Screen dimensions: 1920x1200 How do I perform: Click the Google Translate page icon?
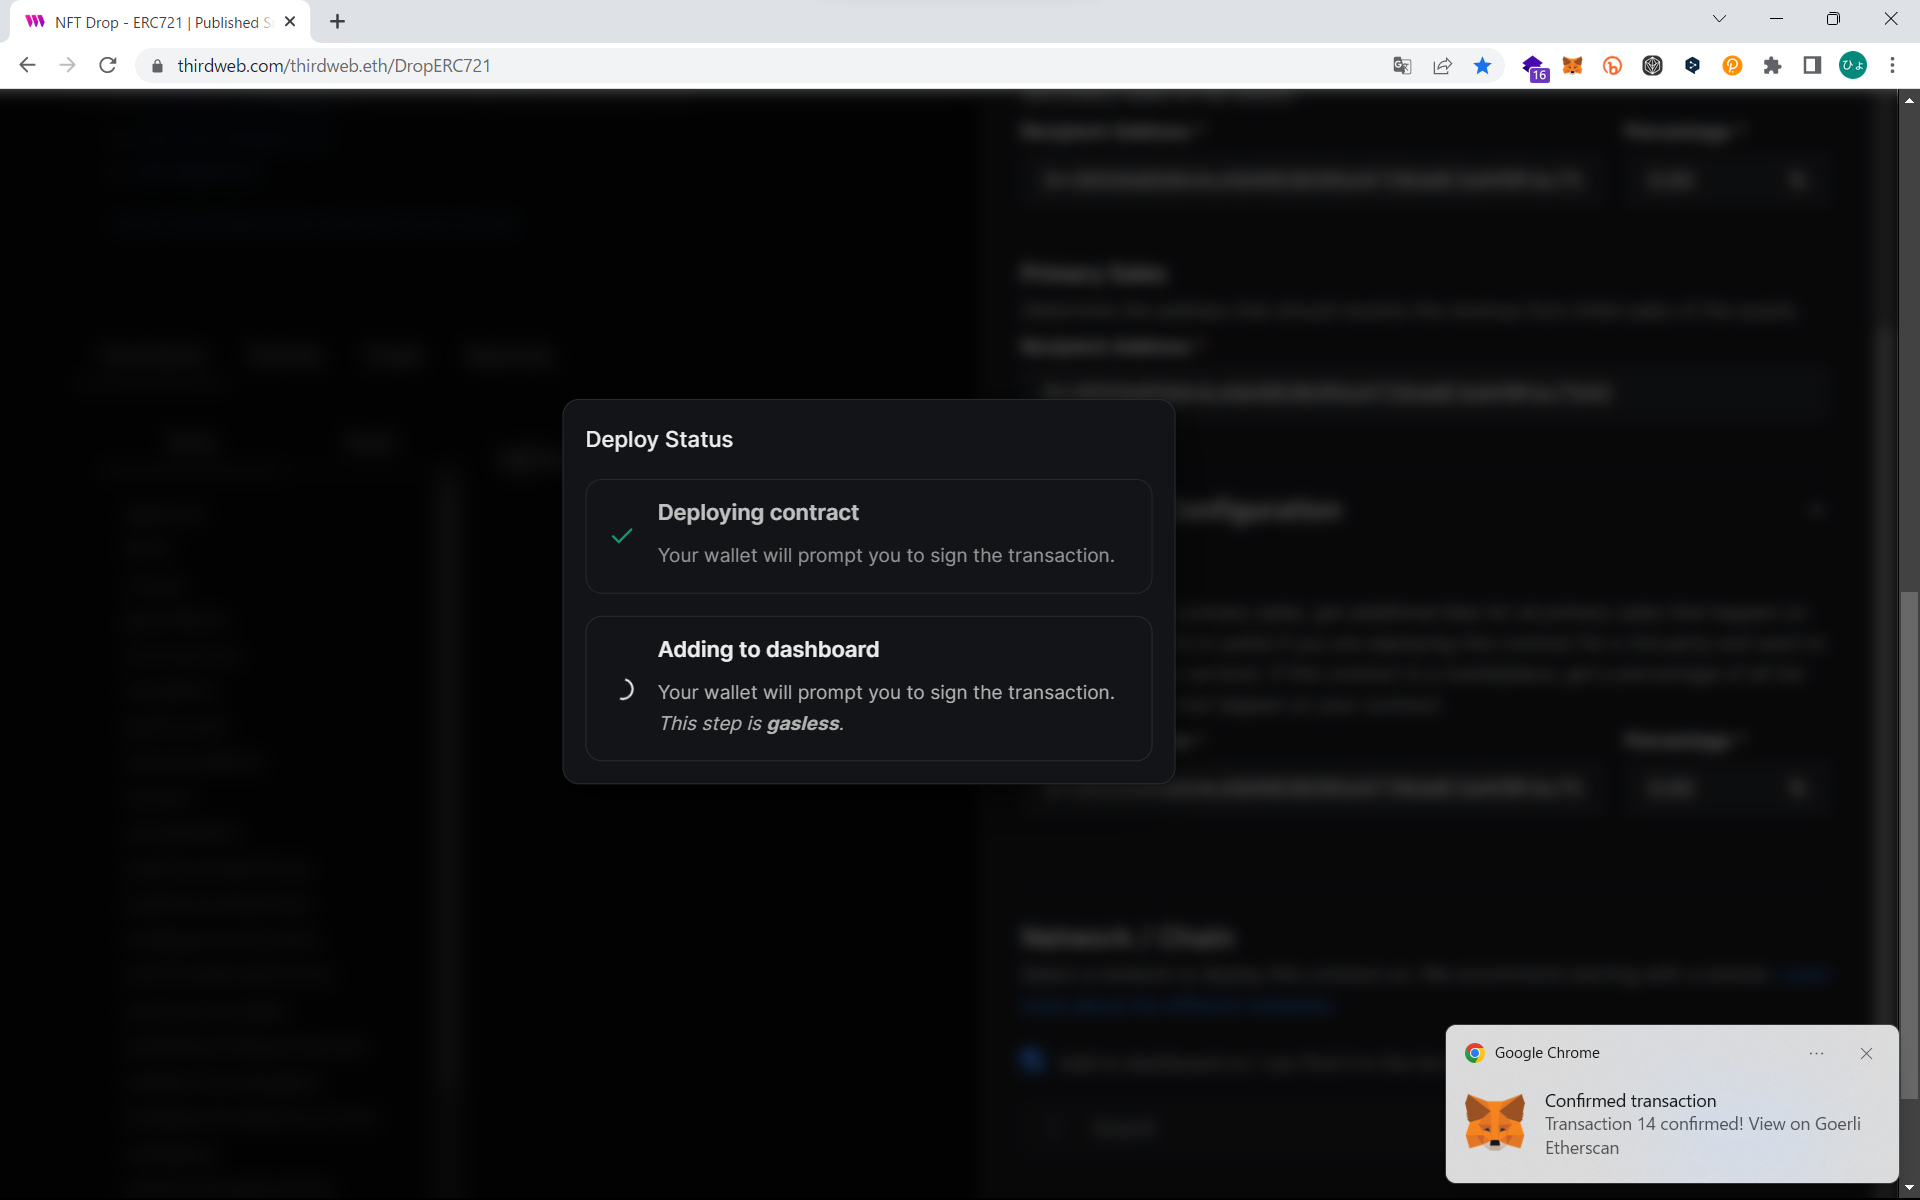point(1402,66)
